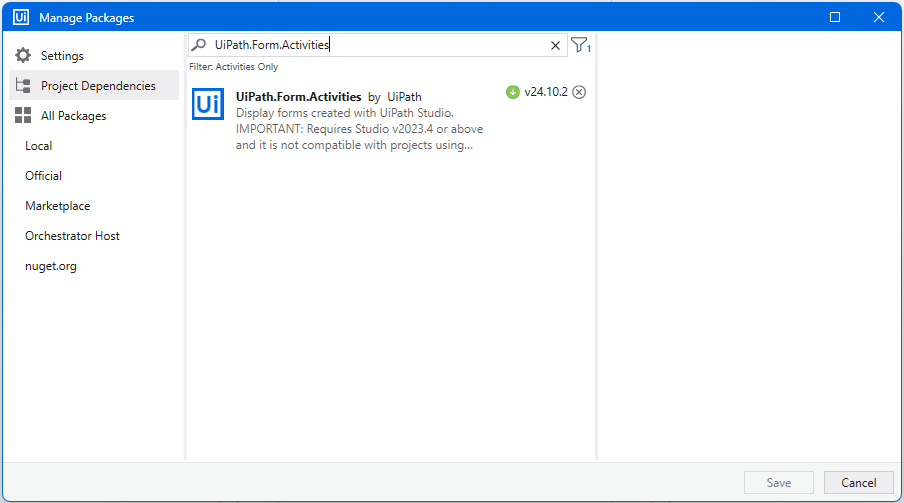Click the search magnifier icon
Viewport: 904px width, 503px height.
coord(199,44)
